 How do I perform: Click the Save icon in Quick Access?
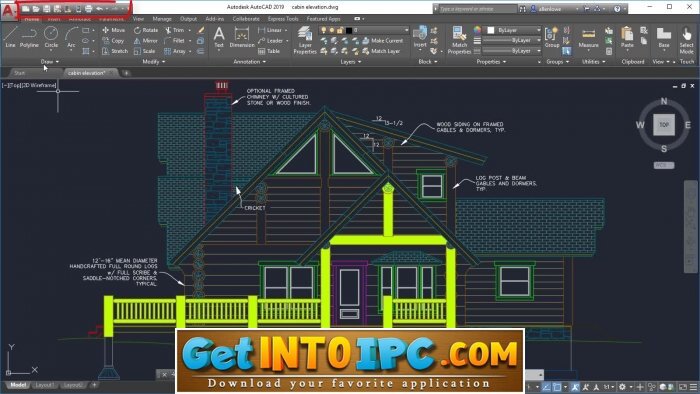click(x=46, y=8)
